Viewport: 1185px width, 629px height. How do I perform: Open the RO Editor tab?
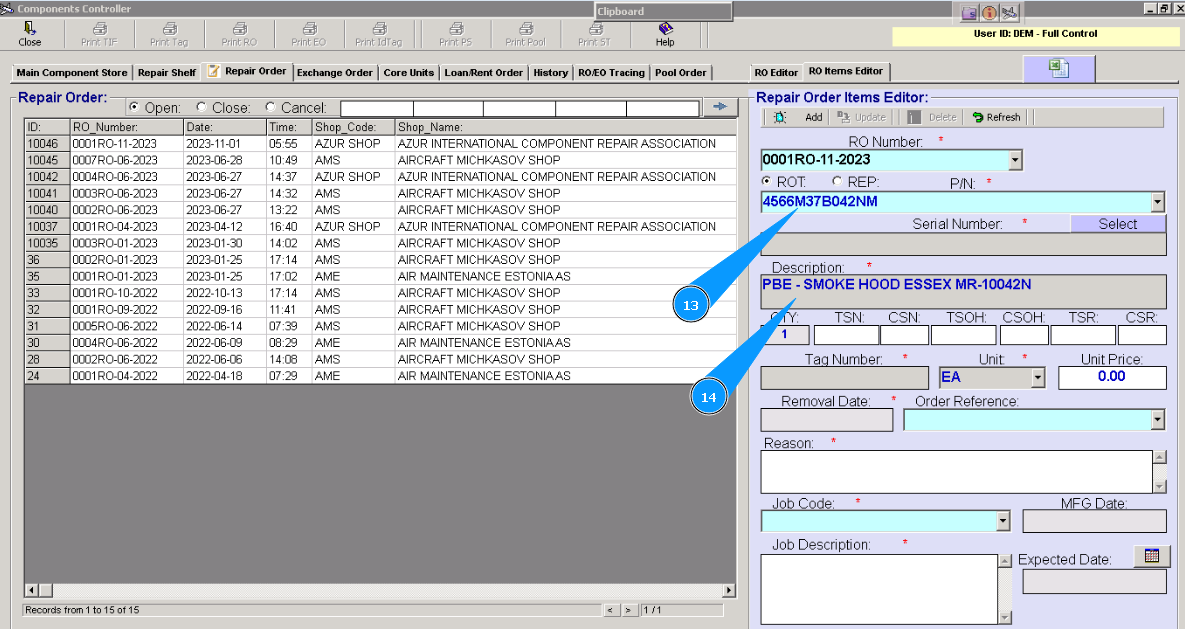coord(776,73)
